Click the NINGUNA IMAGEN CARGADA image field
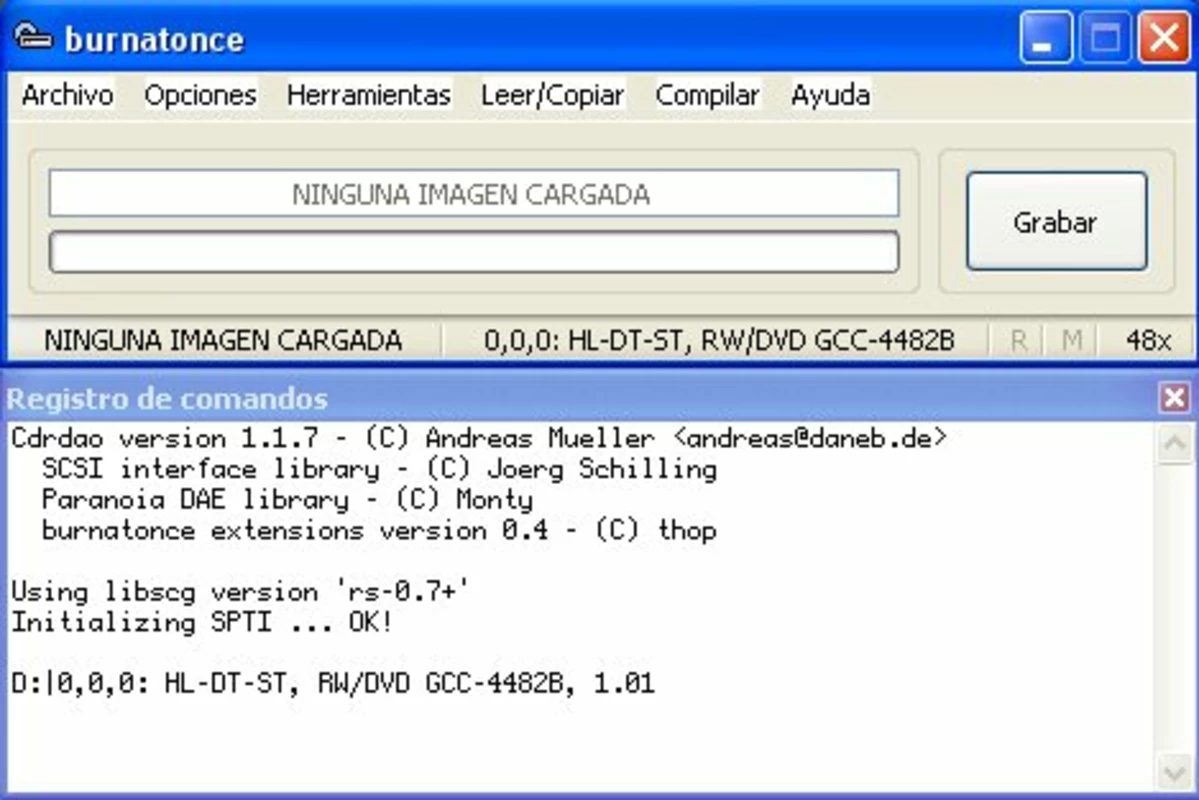Screen dimensions: 1199x800 473,193
